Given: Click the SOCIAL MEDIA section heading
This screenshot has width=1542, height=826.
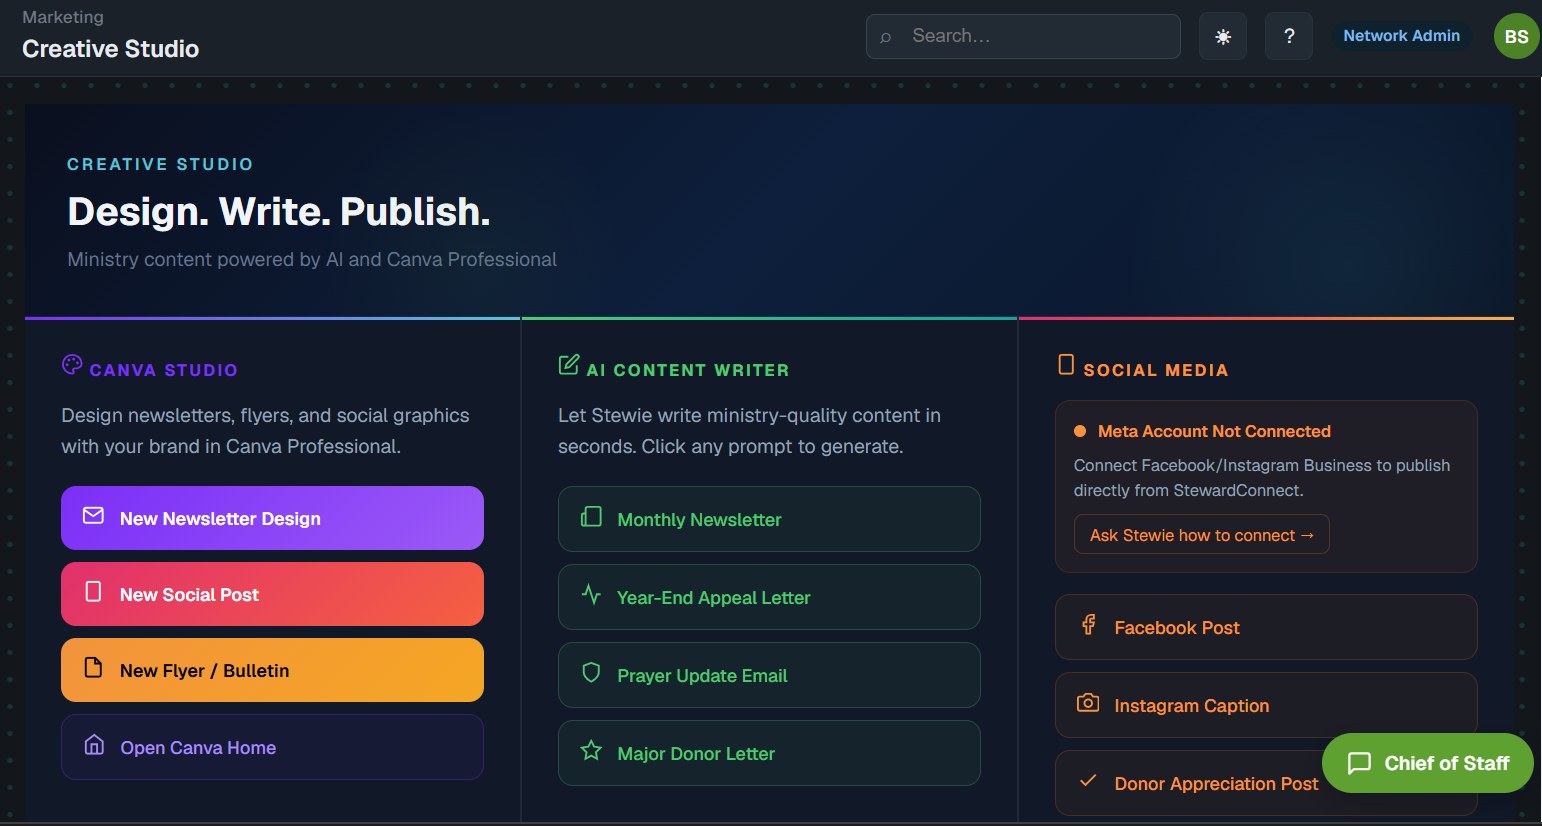Looking at the screenshot, I should 1156,370.
